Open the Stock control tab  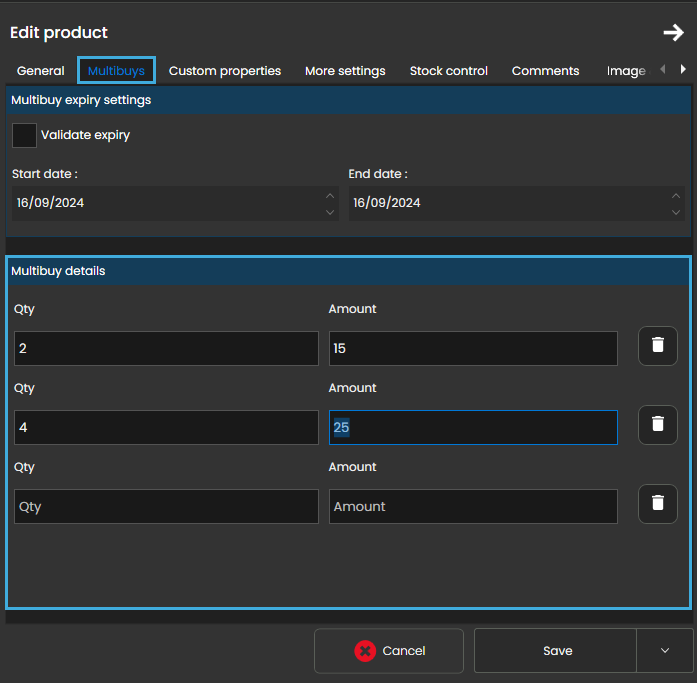(449, 71)
